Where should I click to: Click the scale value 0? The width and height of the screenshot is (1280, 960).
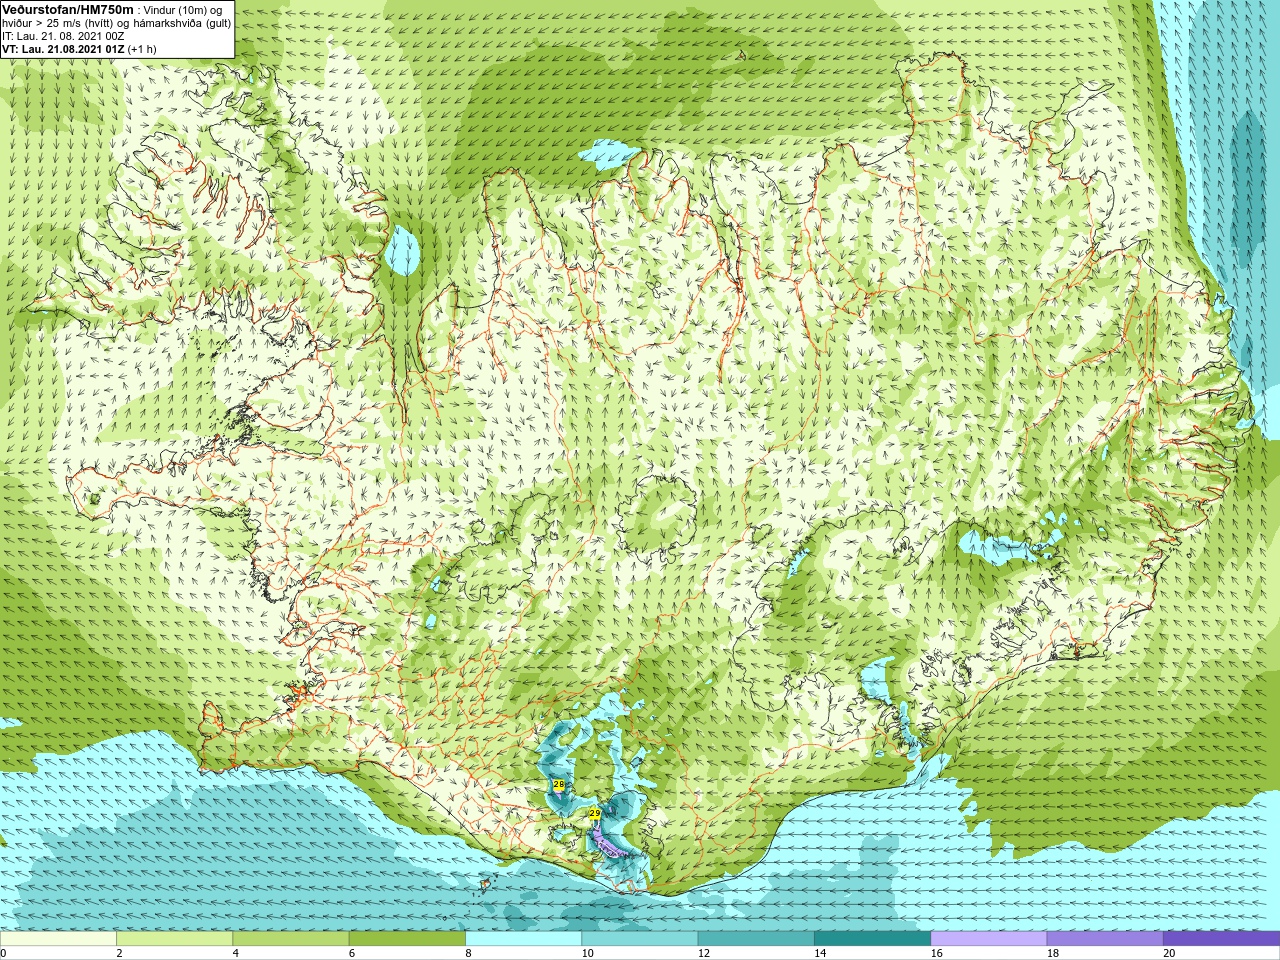pos(3,953)
